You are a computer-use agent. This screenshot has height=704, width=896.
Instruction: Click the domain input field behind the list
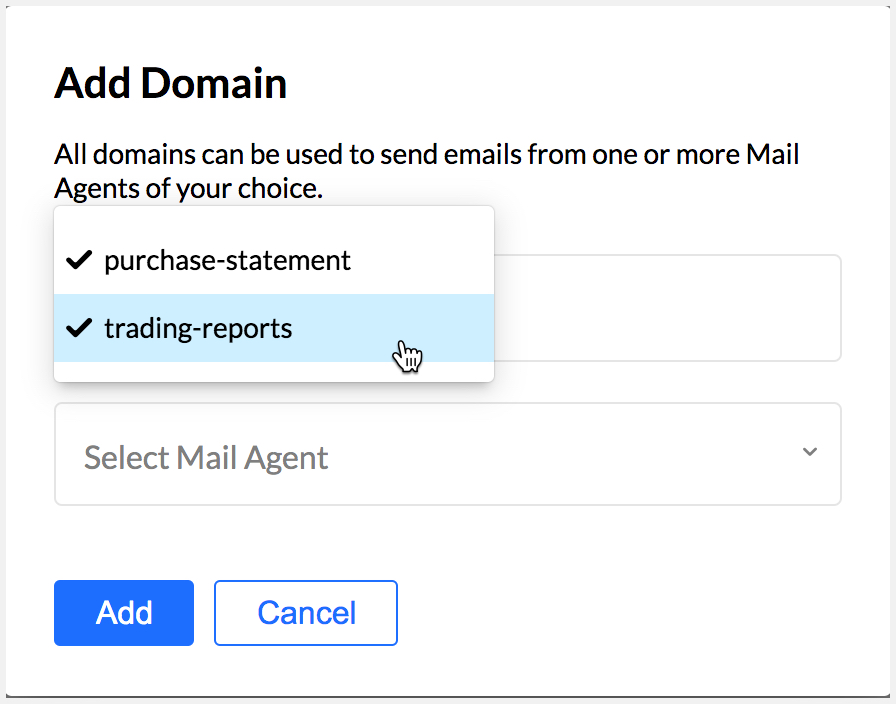coord(670,308)
